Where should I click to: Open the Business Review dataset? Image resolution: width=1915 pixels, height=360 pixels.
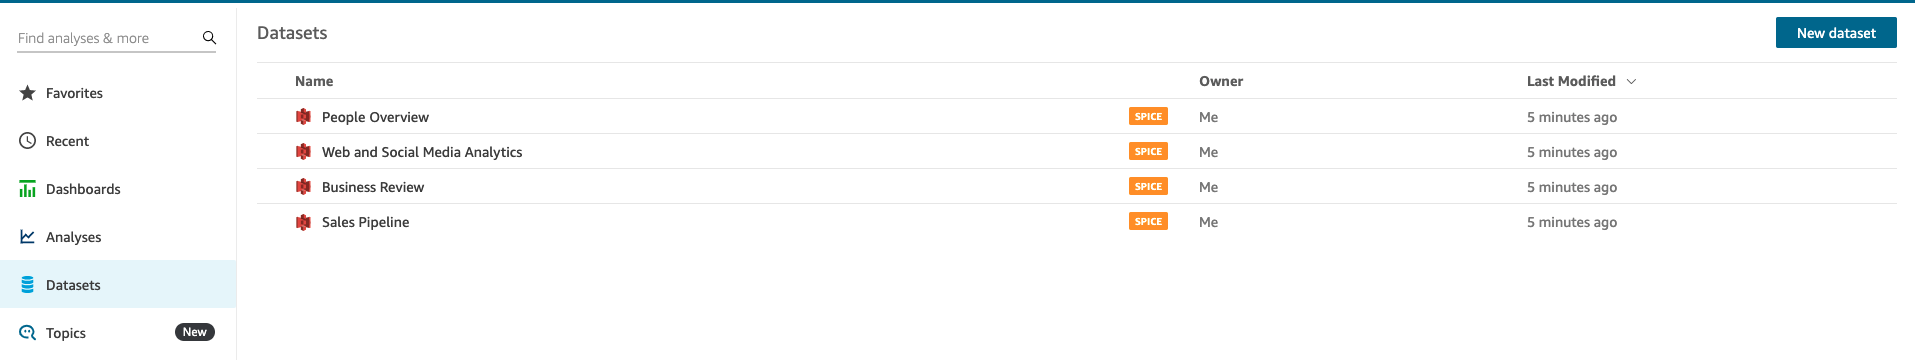[373, 187]
